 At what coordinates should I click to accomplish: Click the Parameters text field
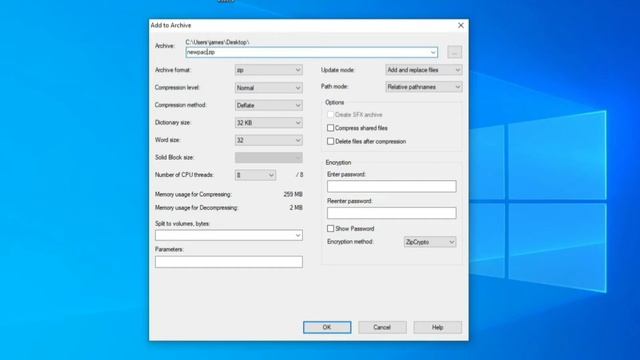pyautogui.click(x=229, y=262)
